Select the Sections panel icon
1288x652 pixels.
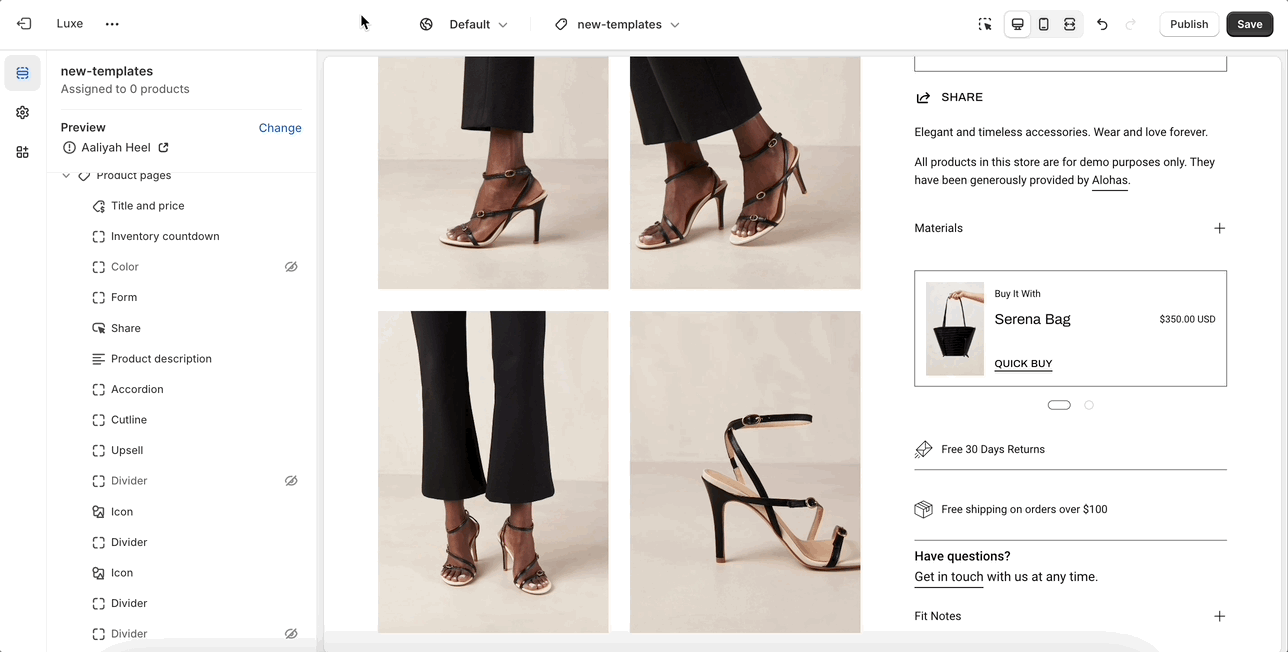tap(22, 73)
